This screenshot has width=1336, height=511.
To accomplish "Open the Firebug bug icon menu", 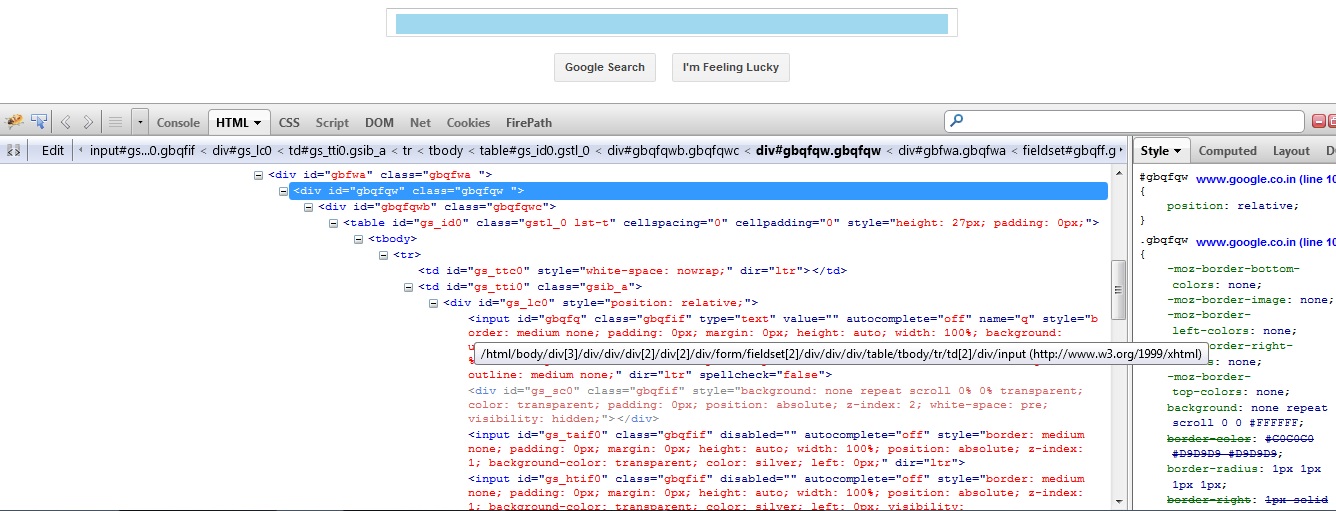I will [14, 122].
